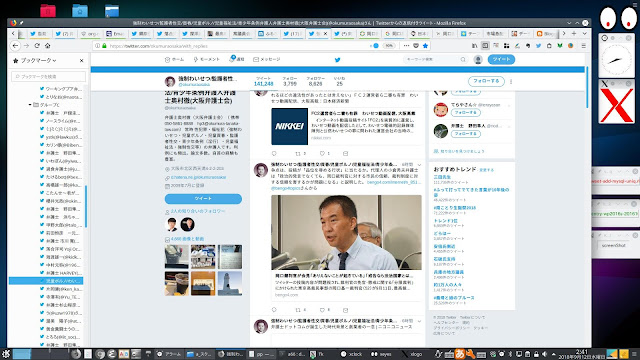
Task: Click the lighthouse media thumbnail
Action: point(230,283)
